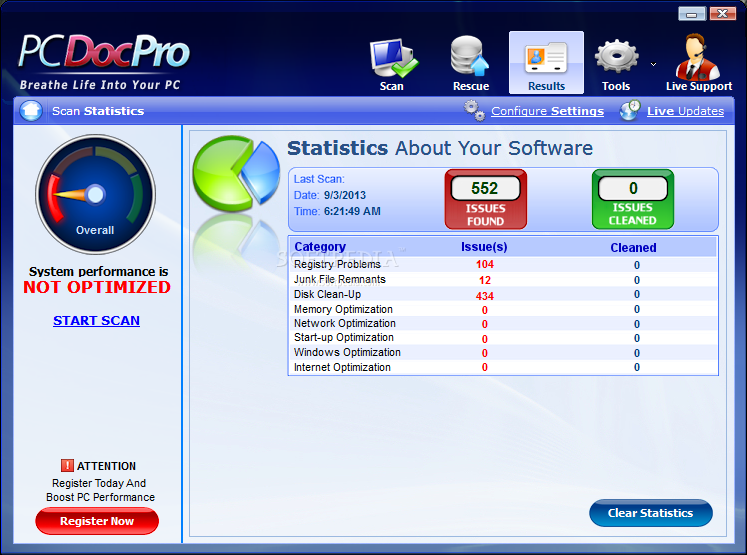Click the Issue(s) column header
The width and height of the screenshot is (747, 555).
pos(484,247)
